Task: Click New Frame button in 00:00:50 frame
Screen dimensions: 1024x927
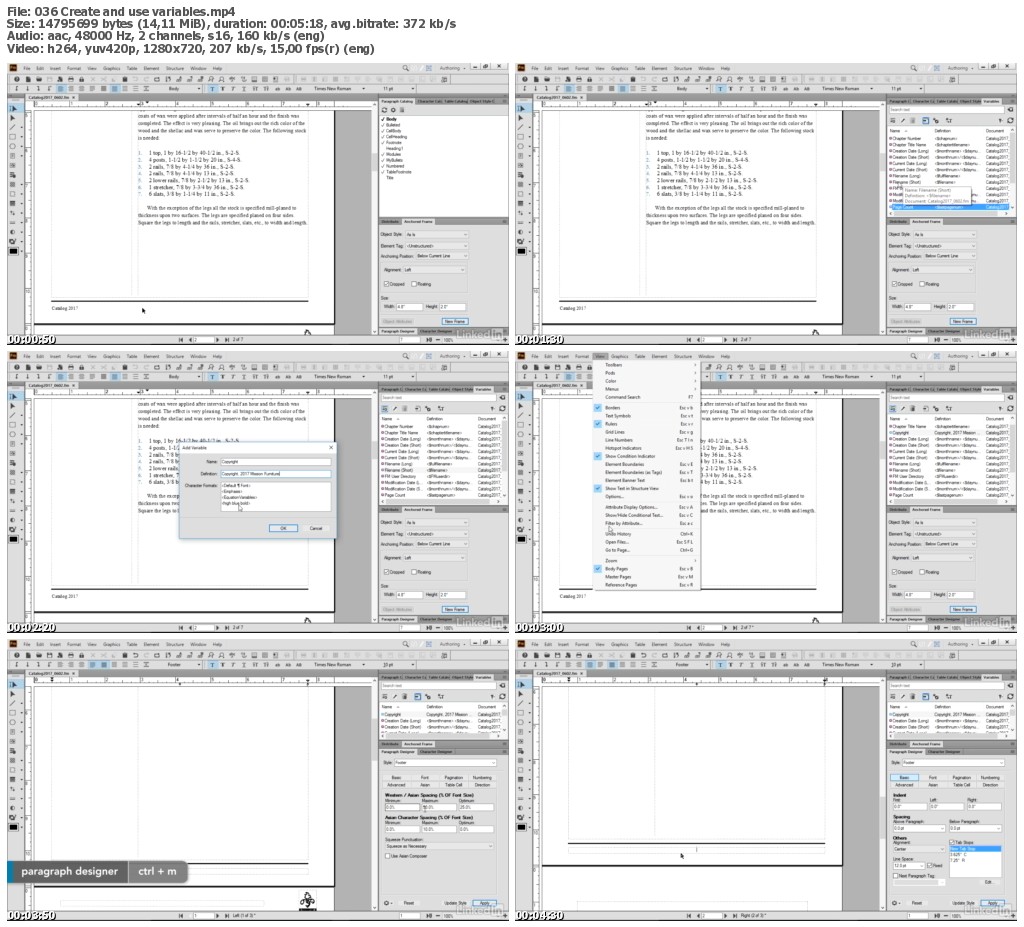Action: [455, 321]
